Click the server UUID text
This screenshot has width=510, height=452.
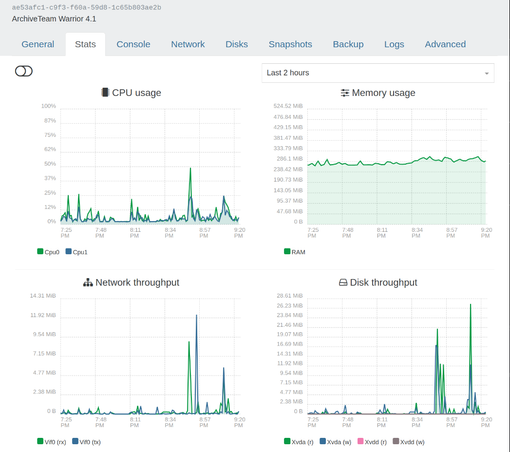86,7
